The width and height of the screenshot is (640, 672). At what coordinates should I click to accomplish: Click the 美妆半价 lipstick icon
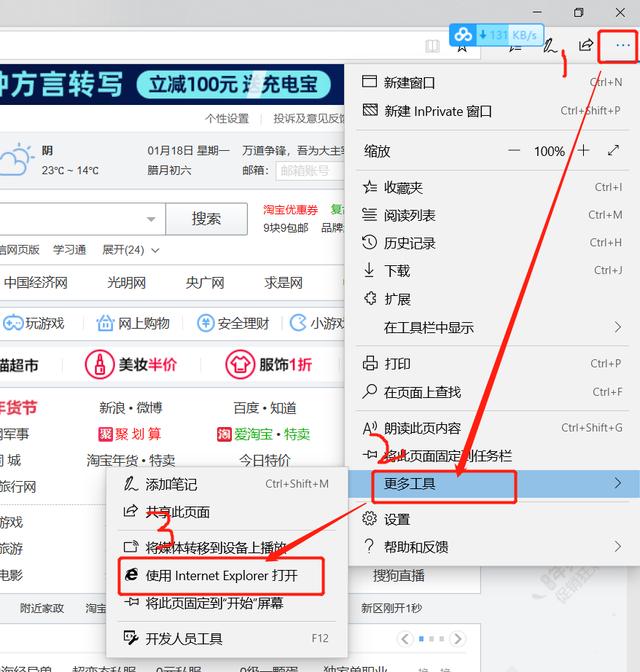click(x=99, y=364)
